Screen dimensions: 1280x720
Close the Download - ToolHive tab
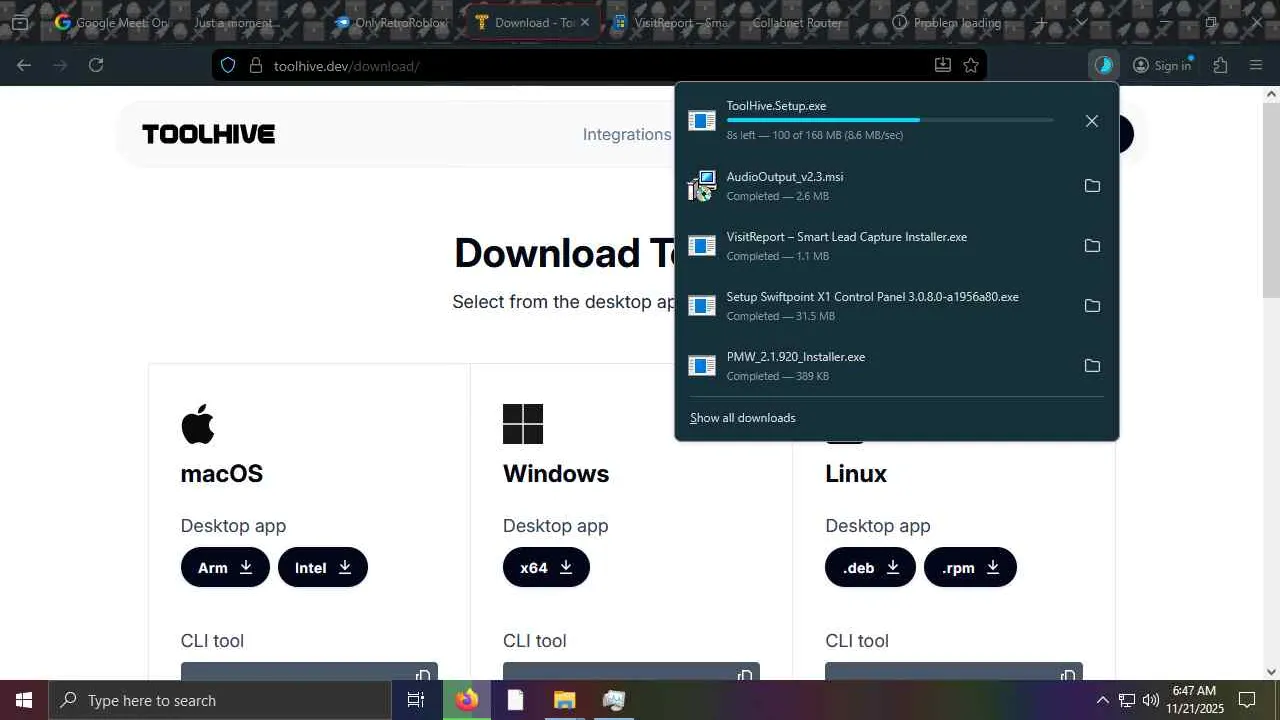tap(585, 22)
